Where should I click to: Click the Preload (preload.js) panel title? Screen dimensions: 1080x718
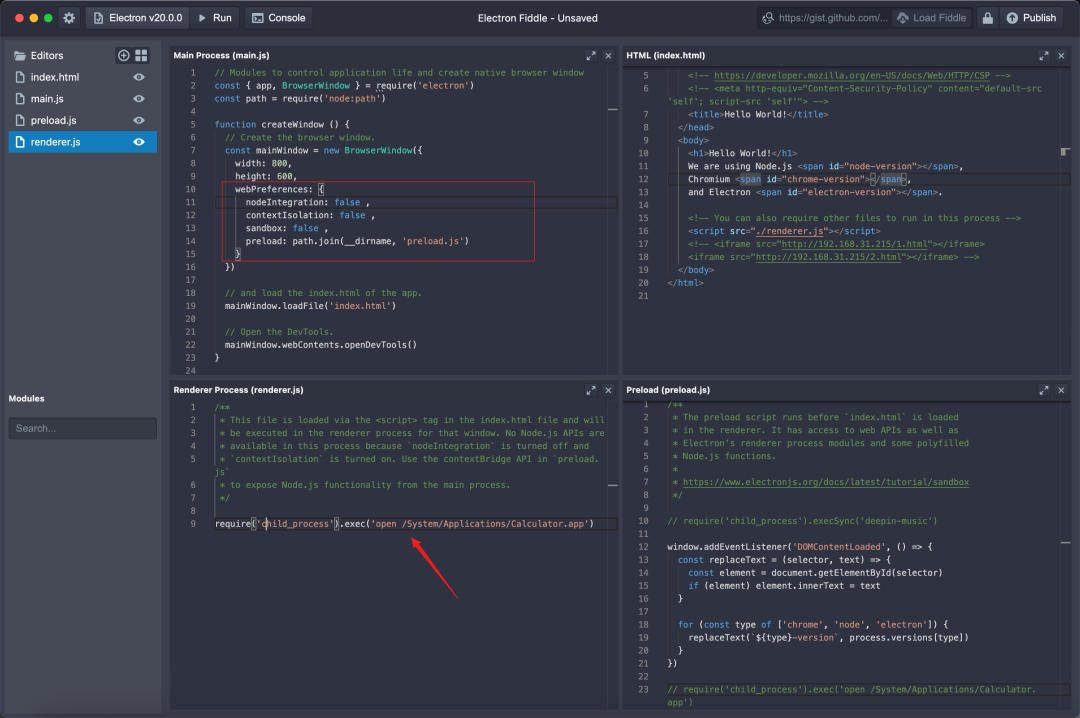[x=667, y=390]
